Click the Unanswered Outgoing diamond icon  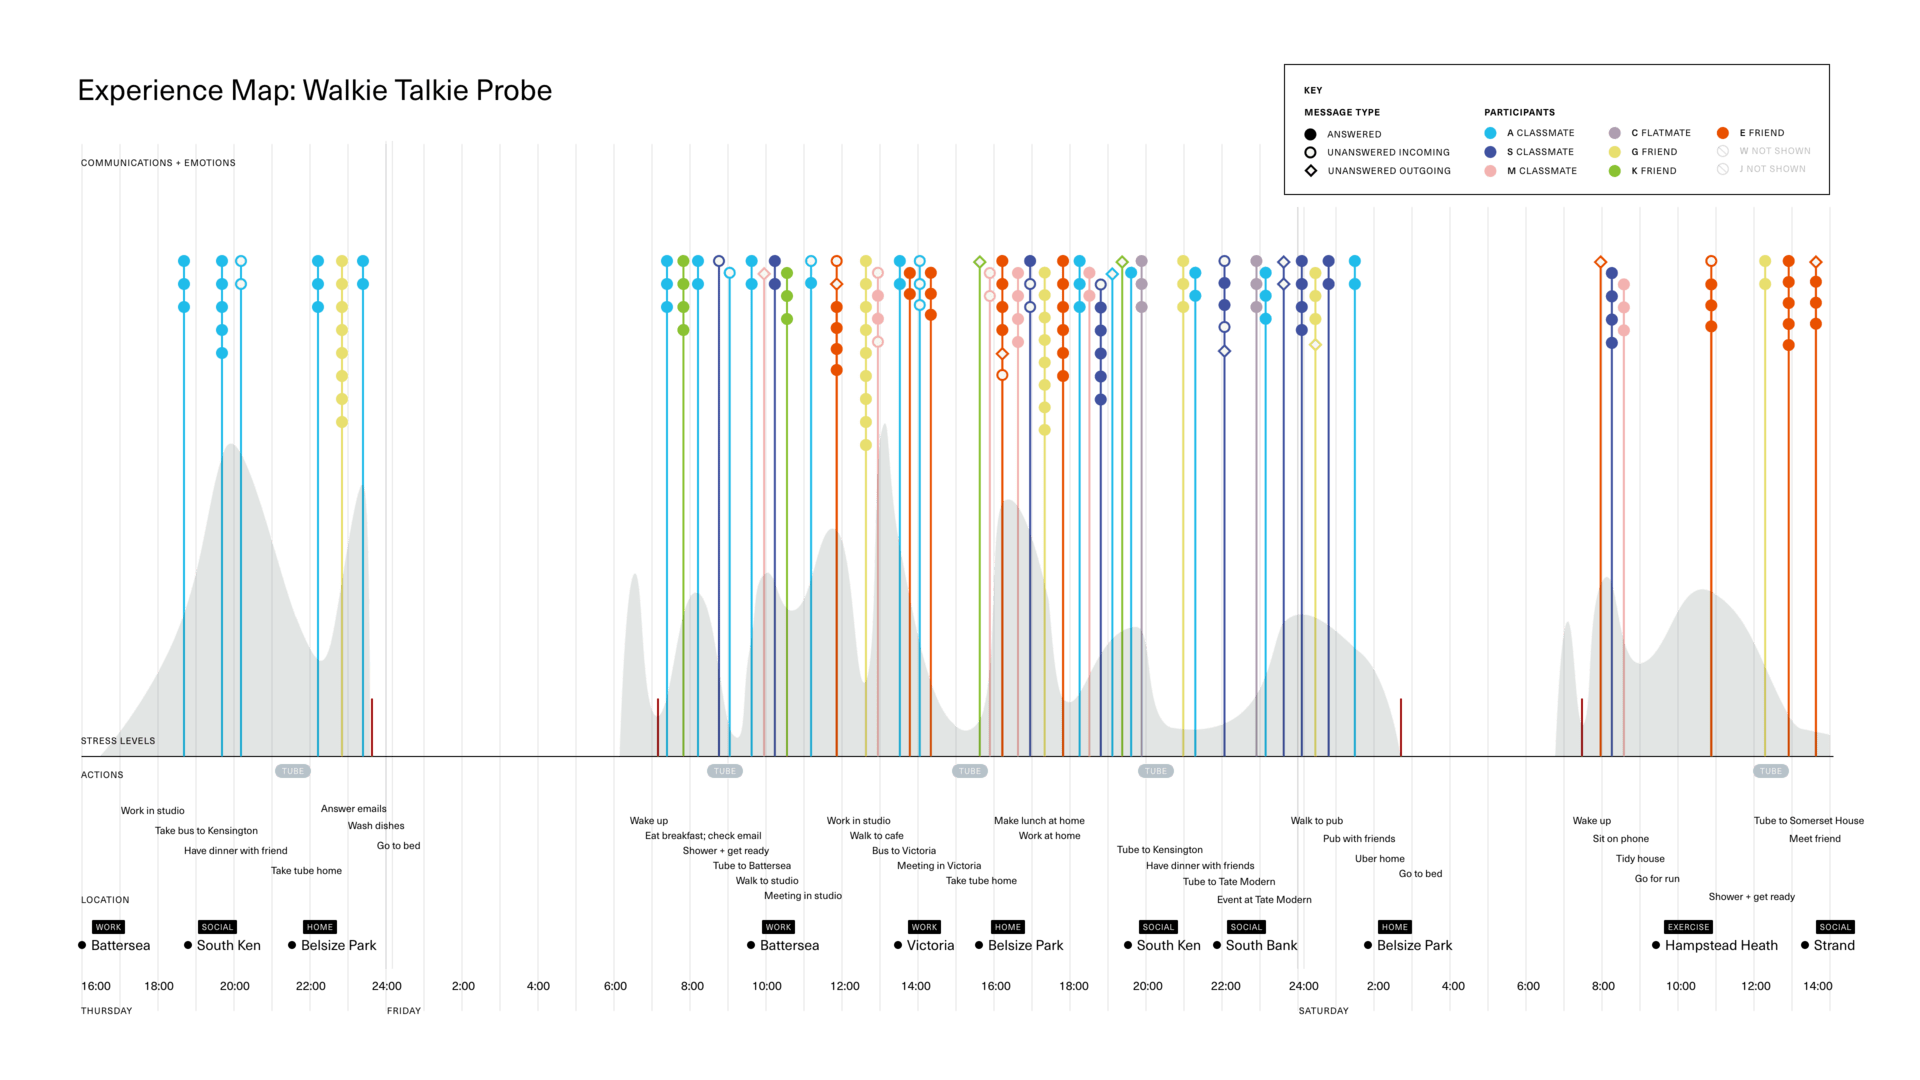(x=1310, y=171)
